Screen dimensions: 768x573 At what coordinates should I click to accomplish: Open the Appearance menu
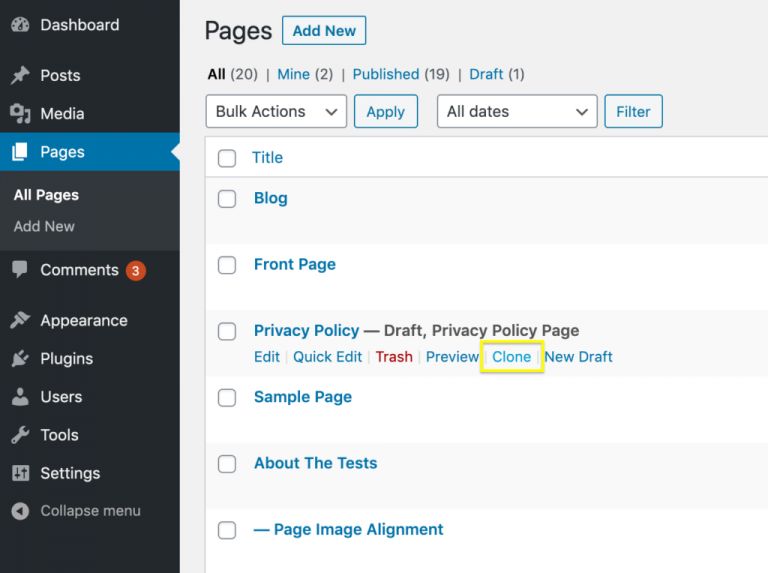84,320
